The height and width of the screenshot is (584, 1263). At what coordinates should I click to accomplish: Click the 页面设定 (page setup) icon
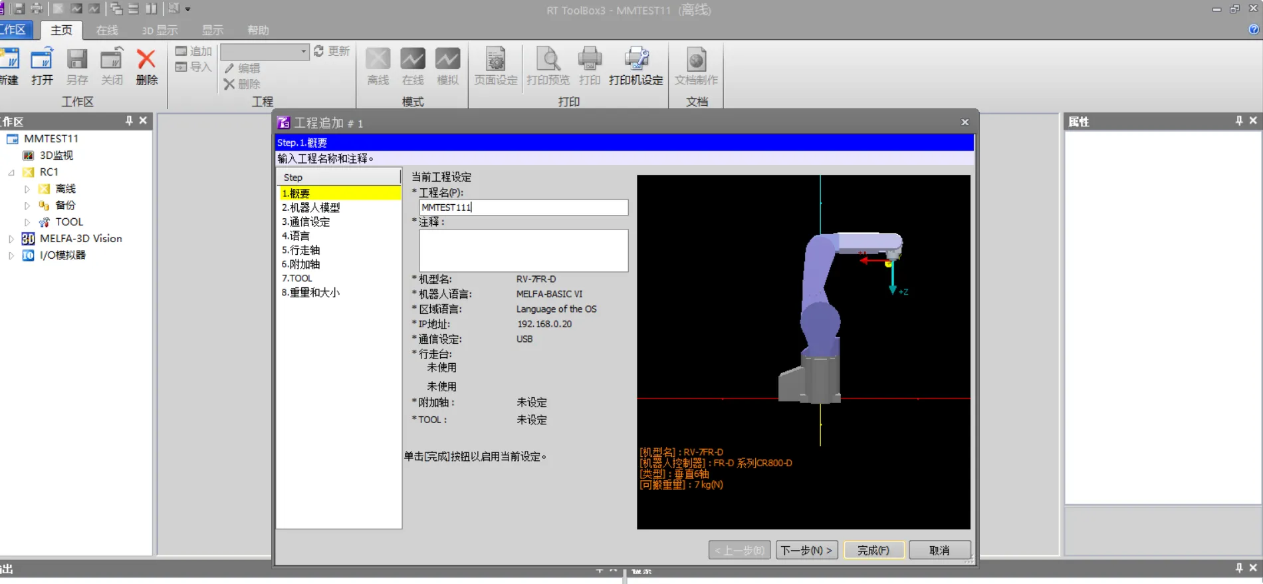[x=495, y=62]
